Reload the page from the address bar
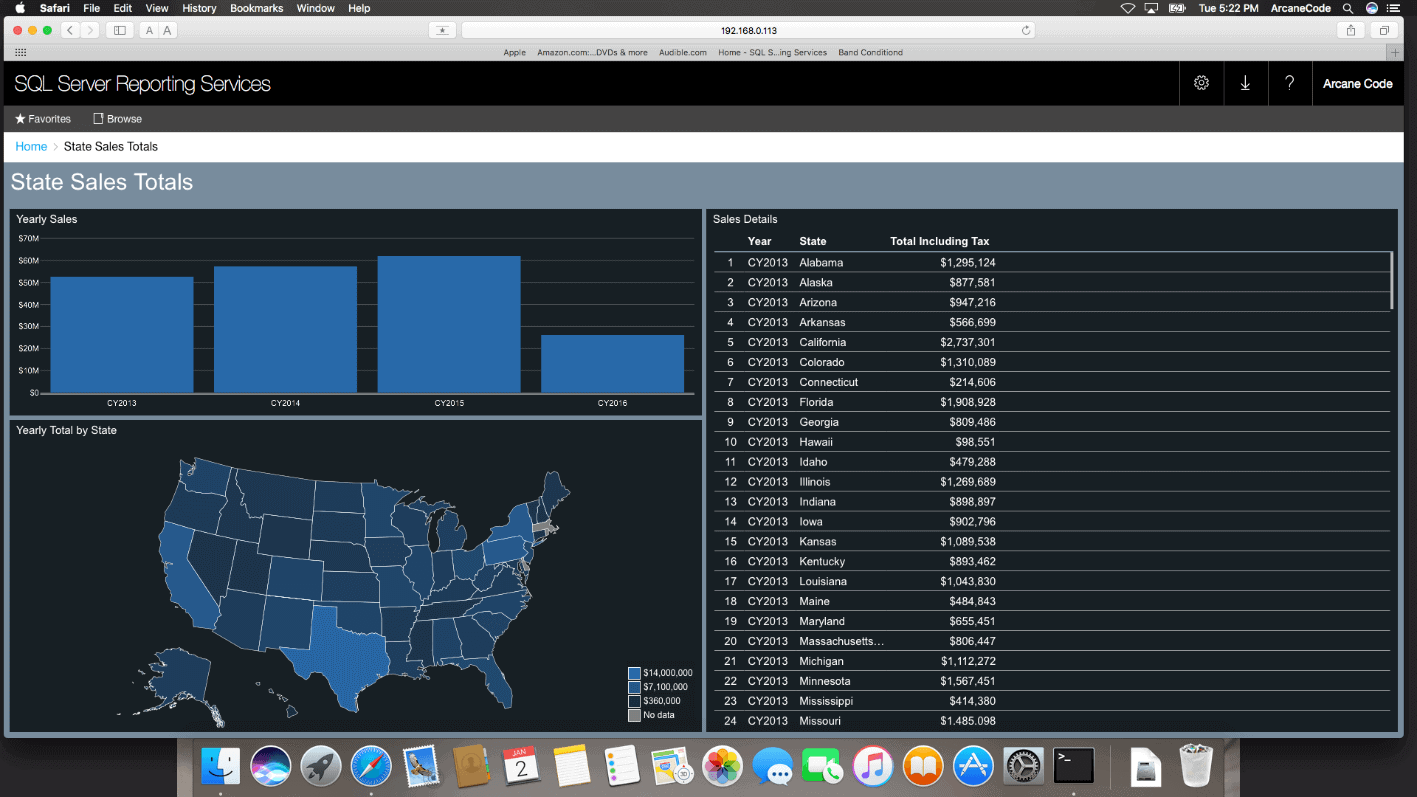The width and height of the screenshot is (1417, 797). click(1026, 30)
